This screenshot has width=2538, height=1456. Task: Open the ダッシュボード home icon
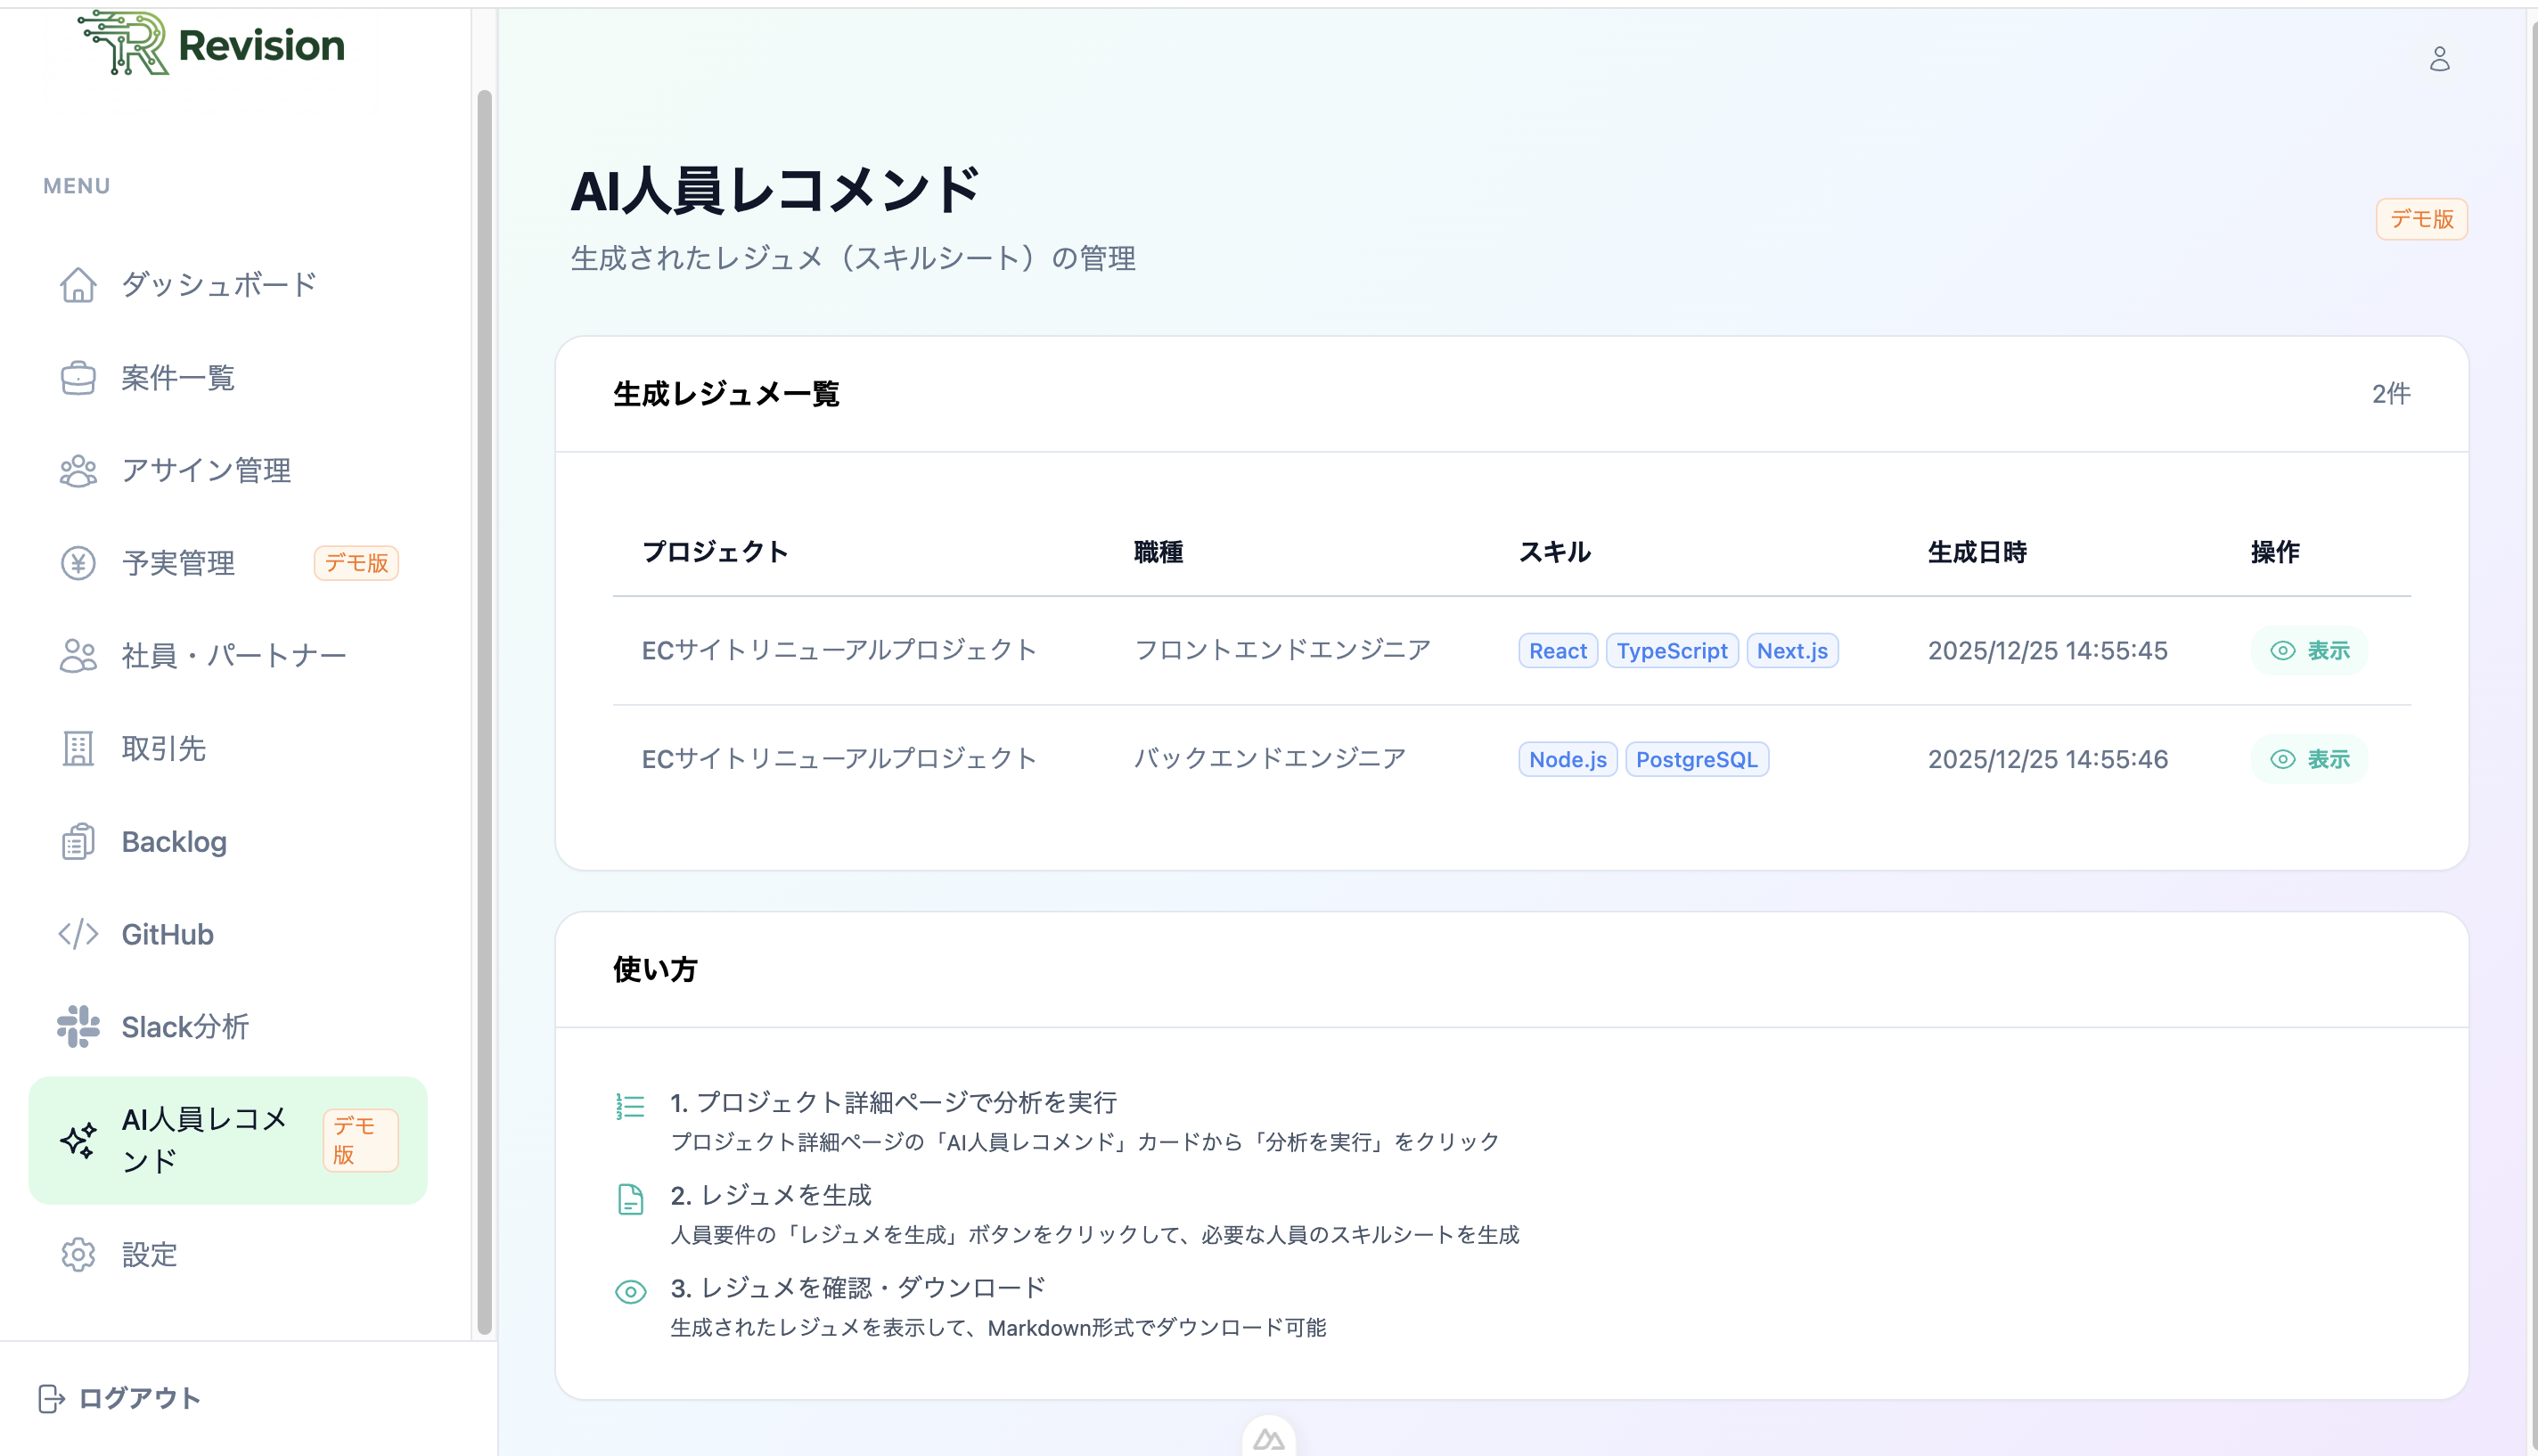[79, 285]
